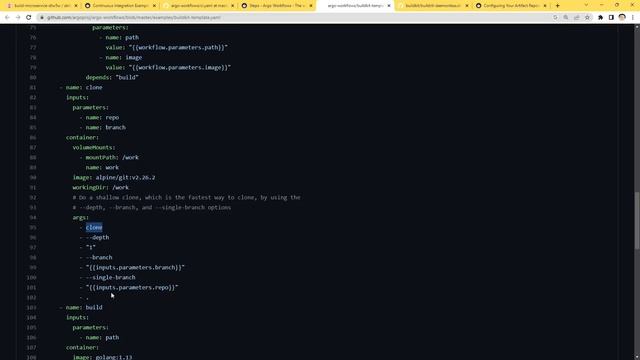Click the 'mountPath: /work' line
Image resolution: width=640 pixels, height=360 pixels.
click(x=109, y=158)
